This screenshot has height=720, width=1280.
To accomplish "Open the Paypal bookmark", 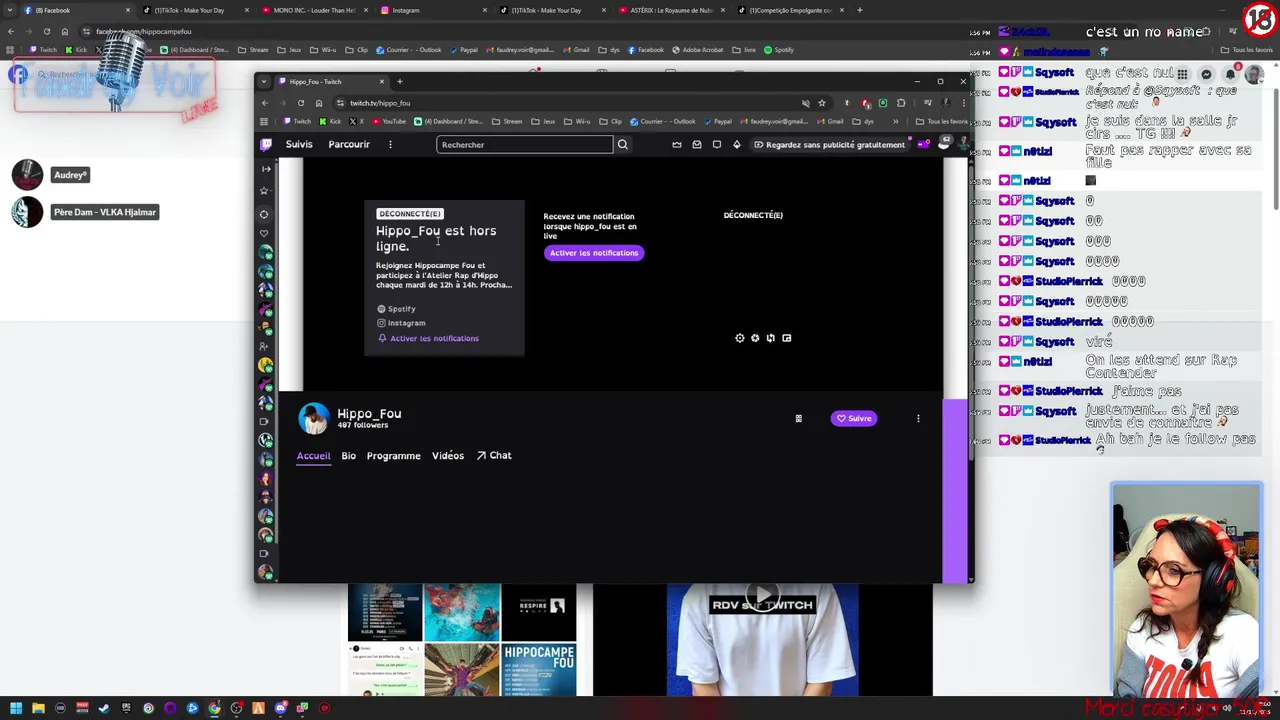I will [717, 122].
